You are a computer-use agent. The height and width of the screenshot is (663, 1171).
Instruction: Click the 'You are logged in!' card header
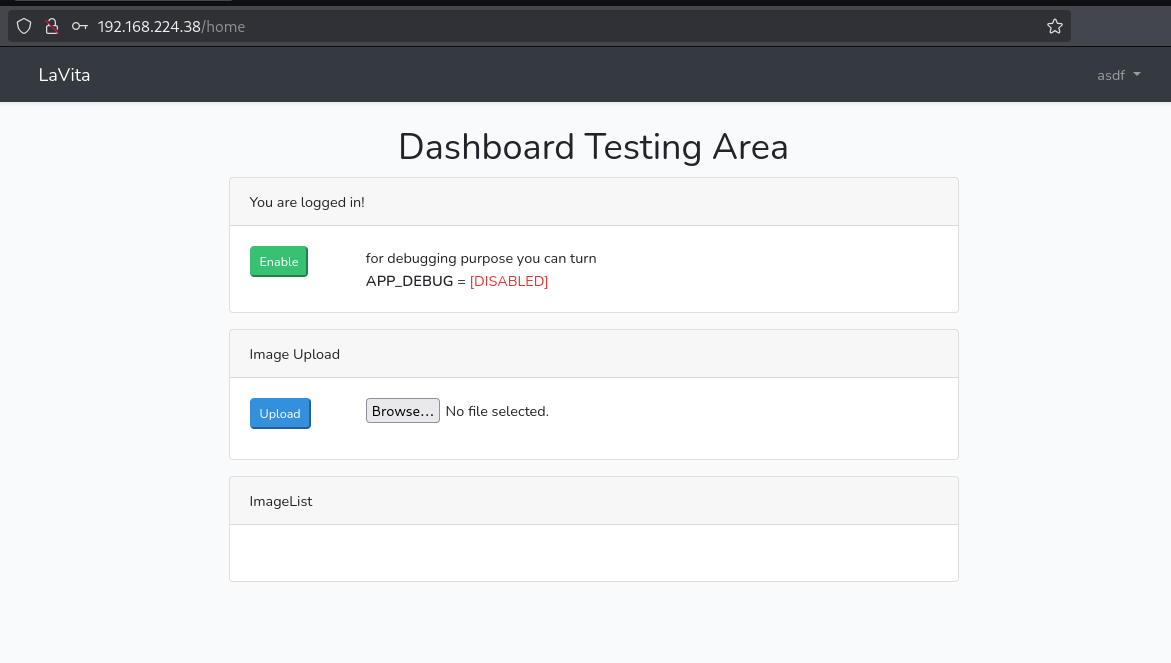[594, 202]
